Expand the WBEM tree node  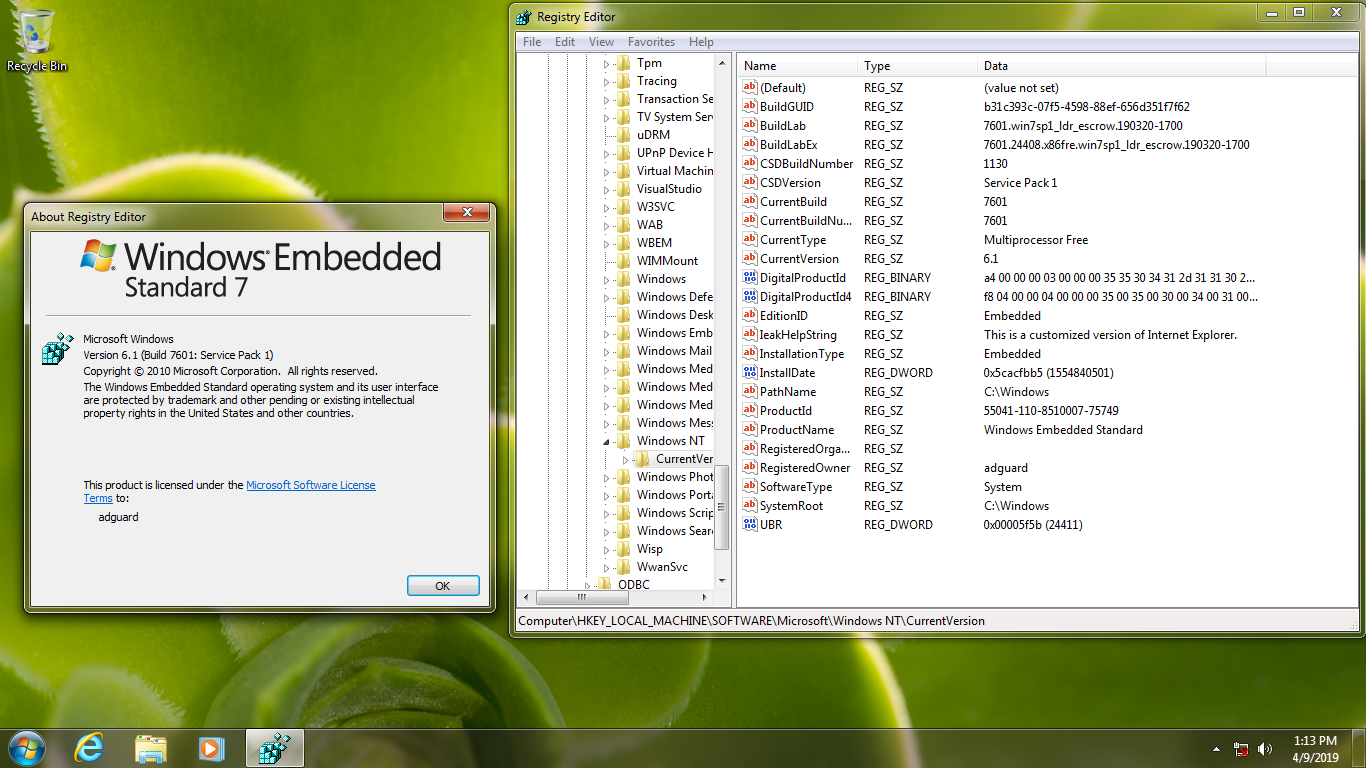coord(606,244)
